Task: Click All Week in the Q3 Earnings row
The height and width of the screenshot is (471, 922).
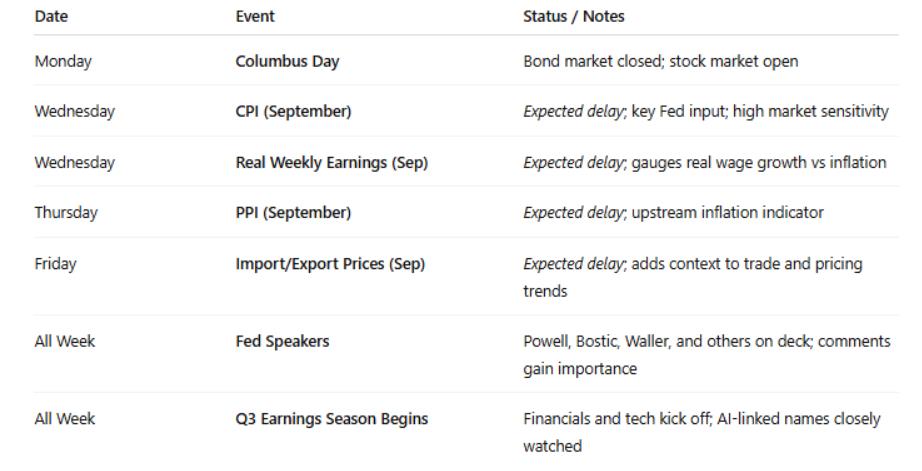Action: coord(65,419)
